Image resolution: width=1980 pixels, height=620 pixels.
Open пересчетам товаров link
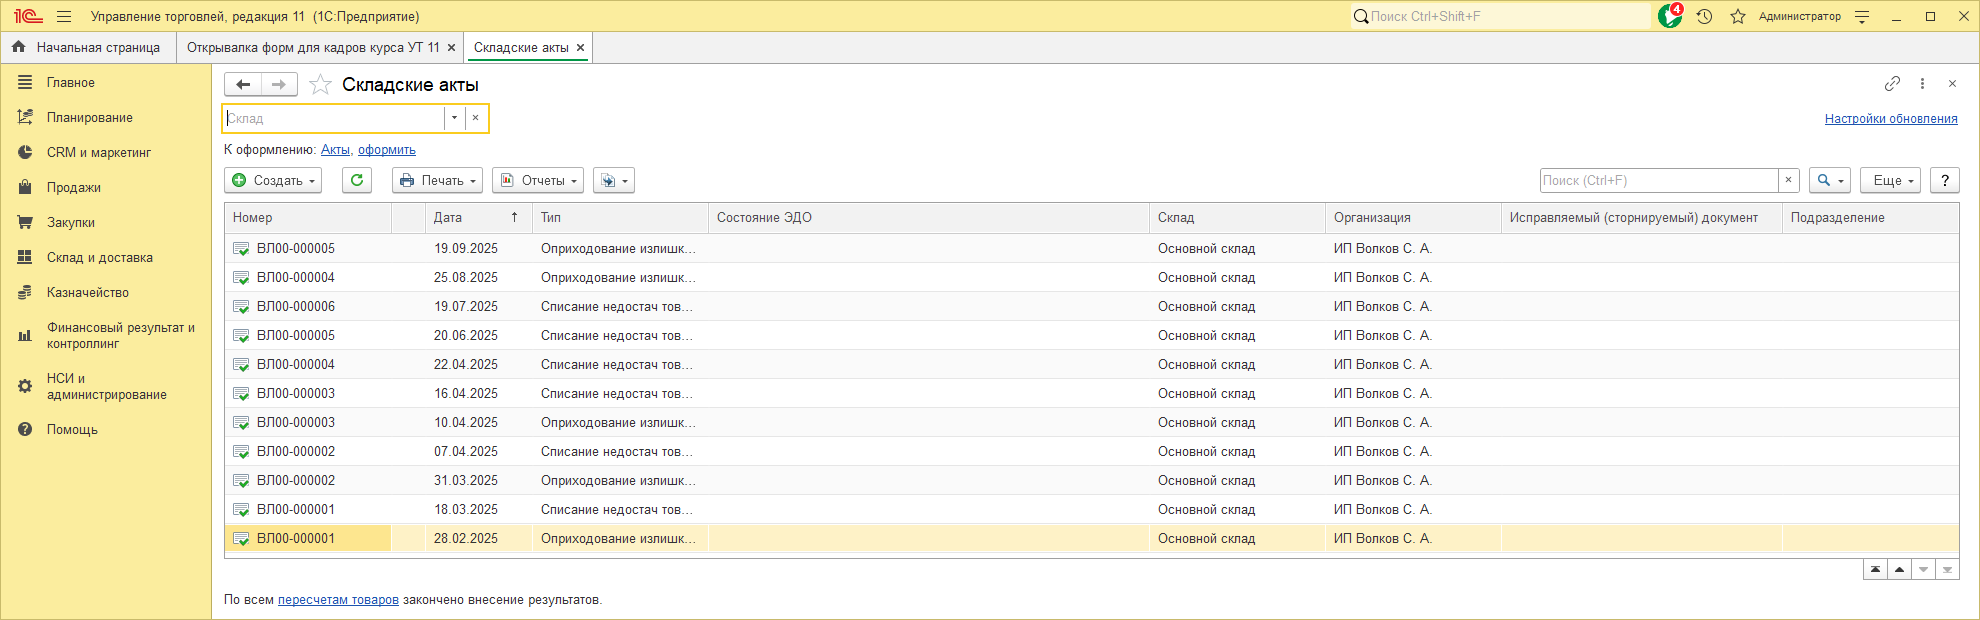point(338,600)
